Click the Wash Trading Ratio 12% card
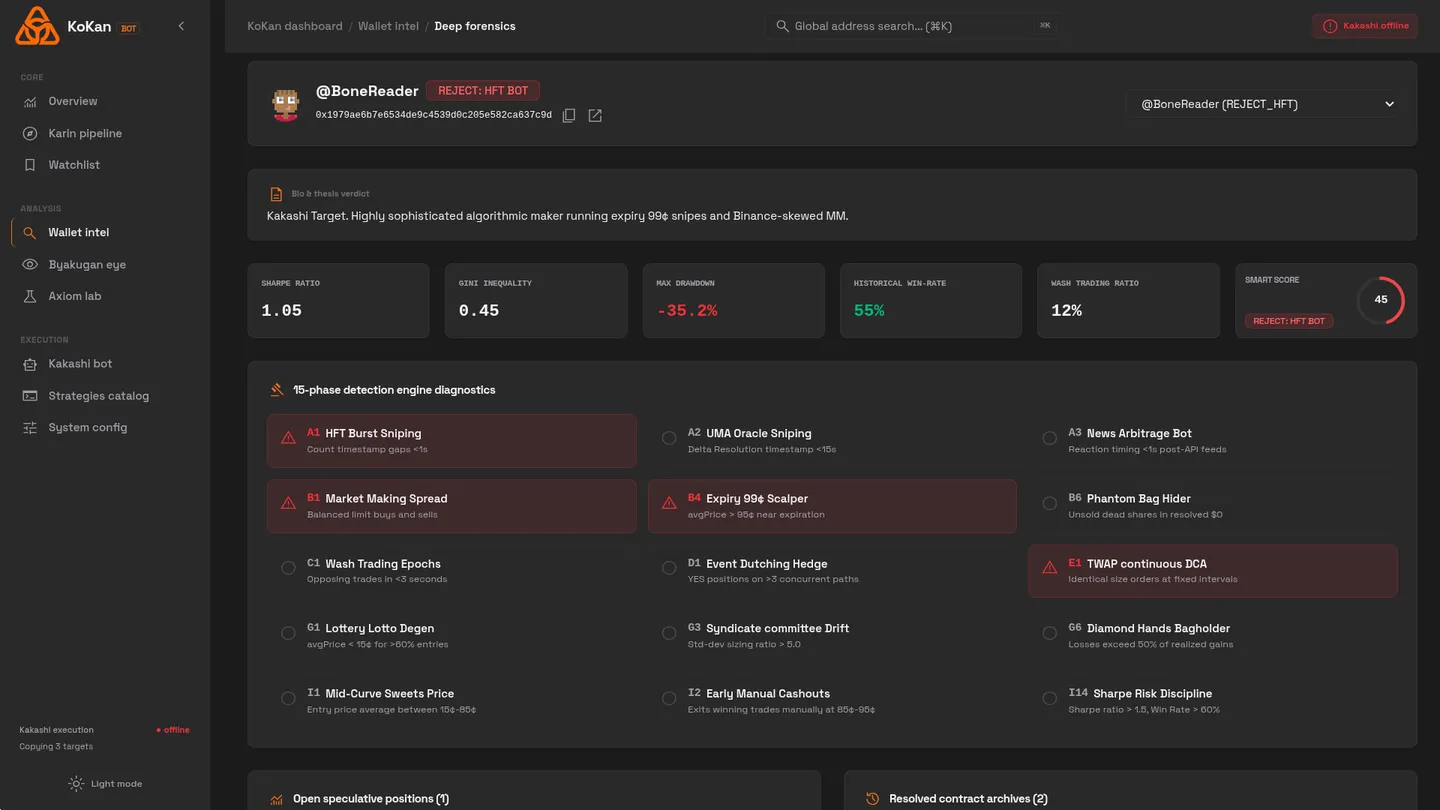 1128,300
